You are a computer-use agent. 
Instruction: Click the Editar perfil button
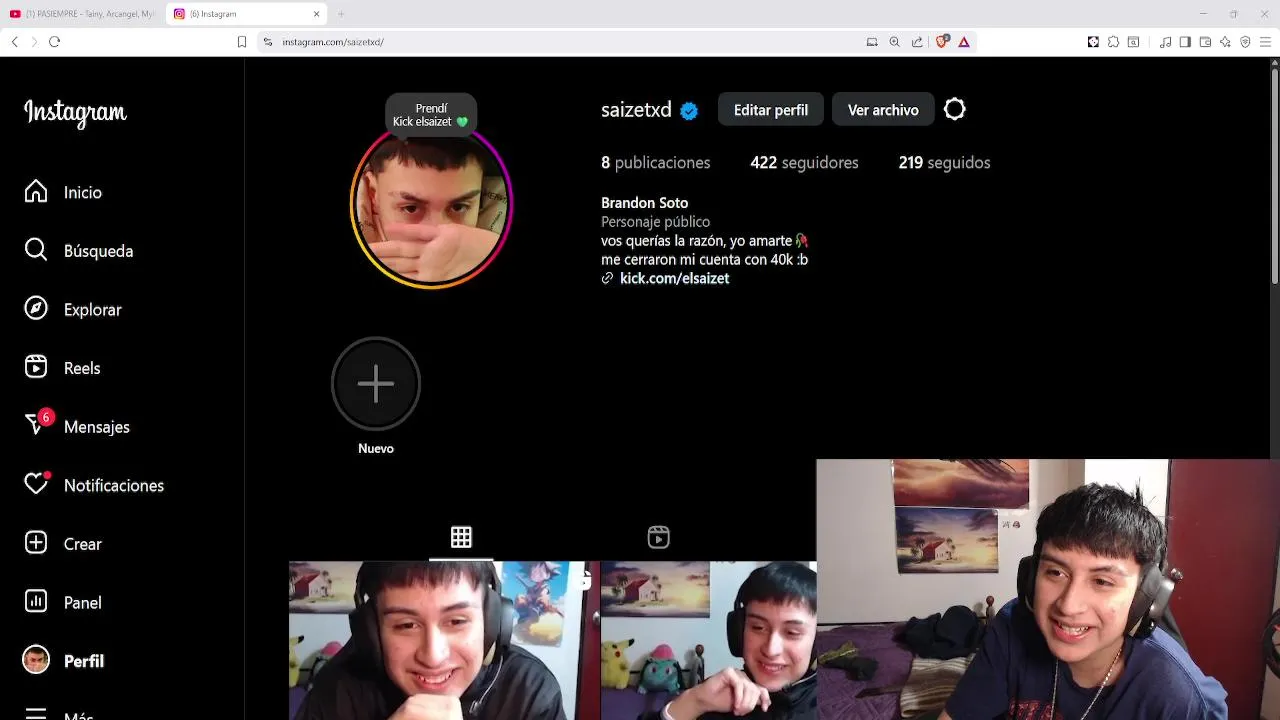[x=771, y=110]
